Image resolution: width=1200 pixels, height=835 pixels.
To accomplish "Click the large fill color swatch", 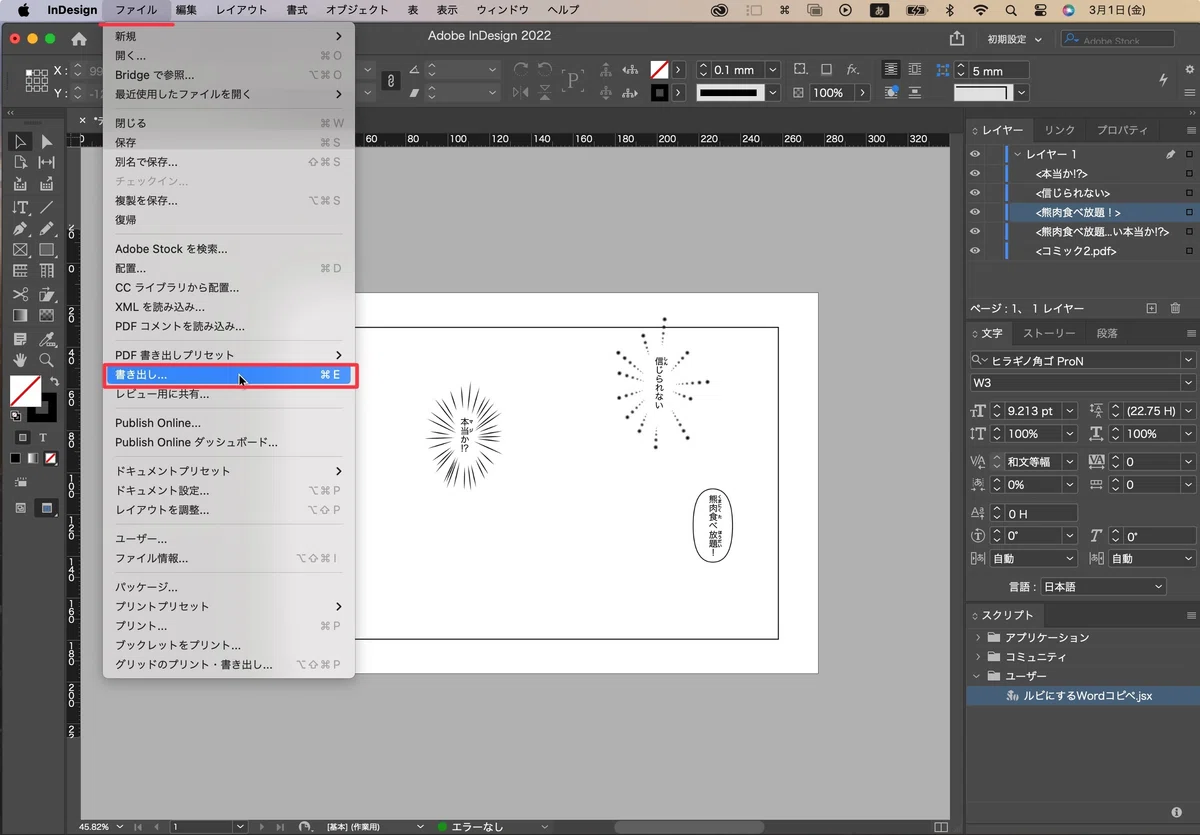I will [x=25, y=391].
